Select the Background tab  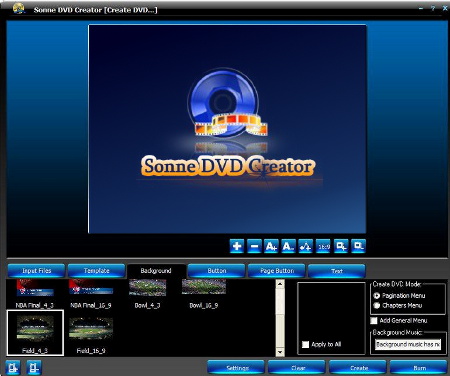tap(156, 271)
